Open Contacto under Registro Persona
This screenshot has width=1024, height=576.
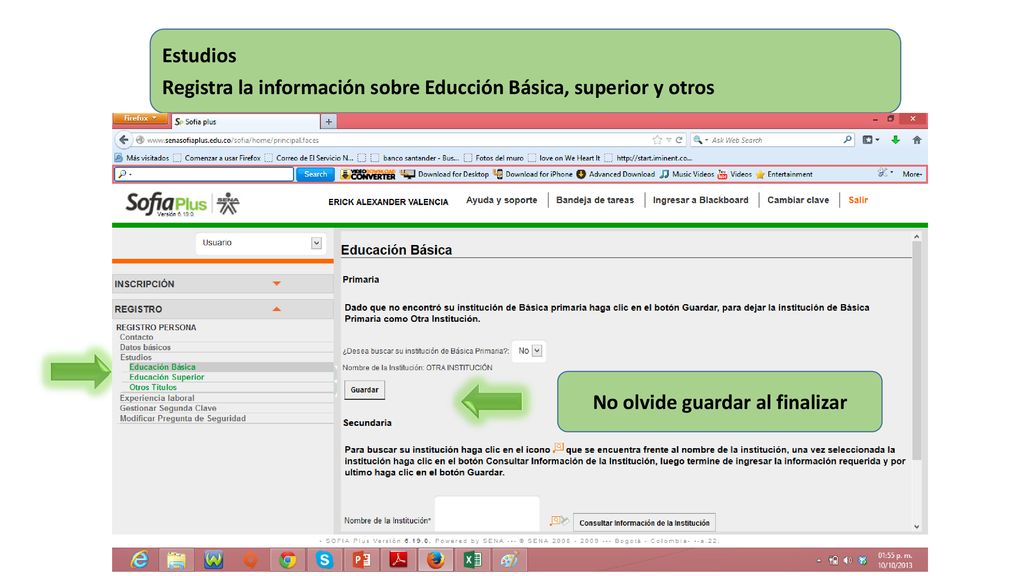pos(136,338)
